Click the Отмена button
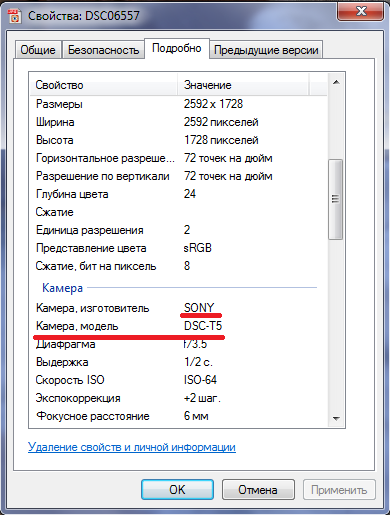The height and width of the screenshot is (515, 390). (258, 489)
